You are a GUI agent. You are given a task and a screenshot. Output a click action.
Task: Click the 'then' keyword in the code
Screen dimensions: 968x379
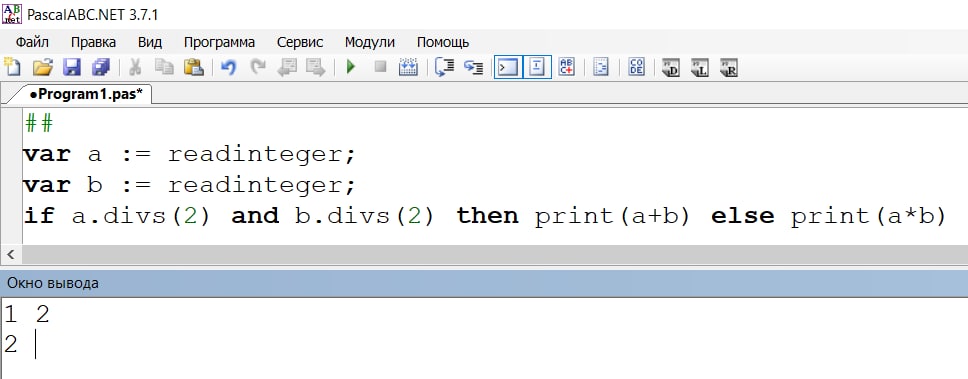coord(487,215)
